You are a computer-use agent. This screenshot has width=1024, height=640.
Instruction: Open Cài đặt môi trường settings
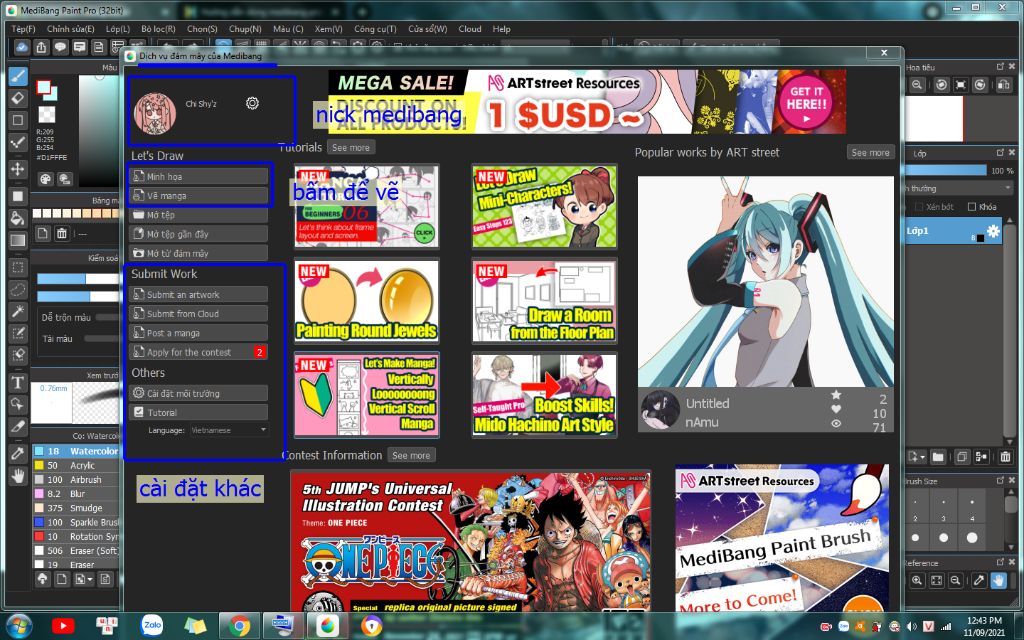pos(199,393)
